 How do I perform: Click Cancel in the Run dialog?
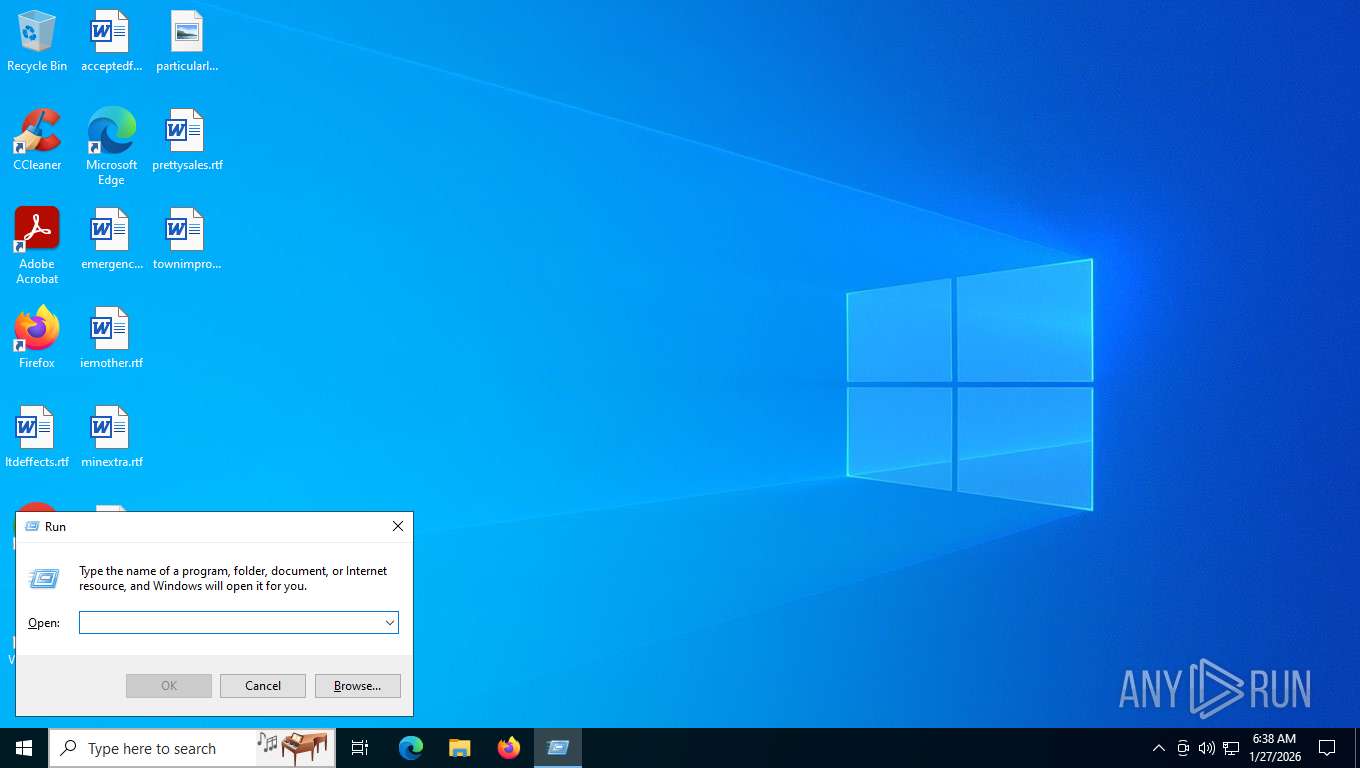coord(263,686)
